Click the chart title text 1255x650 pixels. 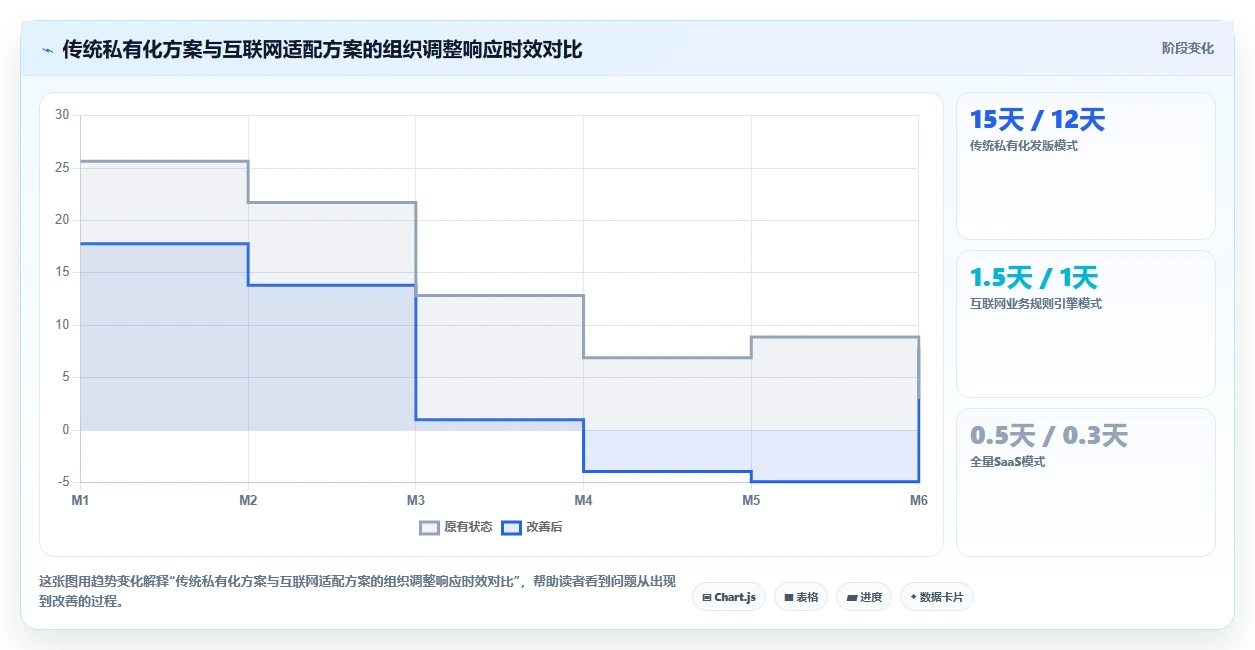[322, 49]
